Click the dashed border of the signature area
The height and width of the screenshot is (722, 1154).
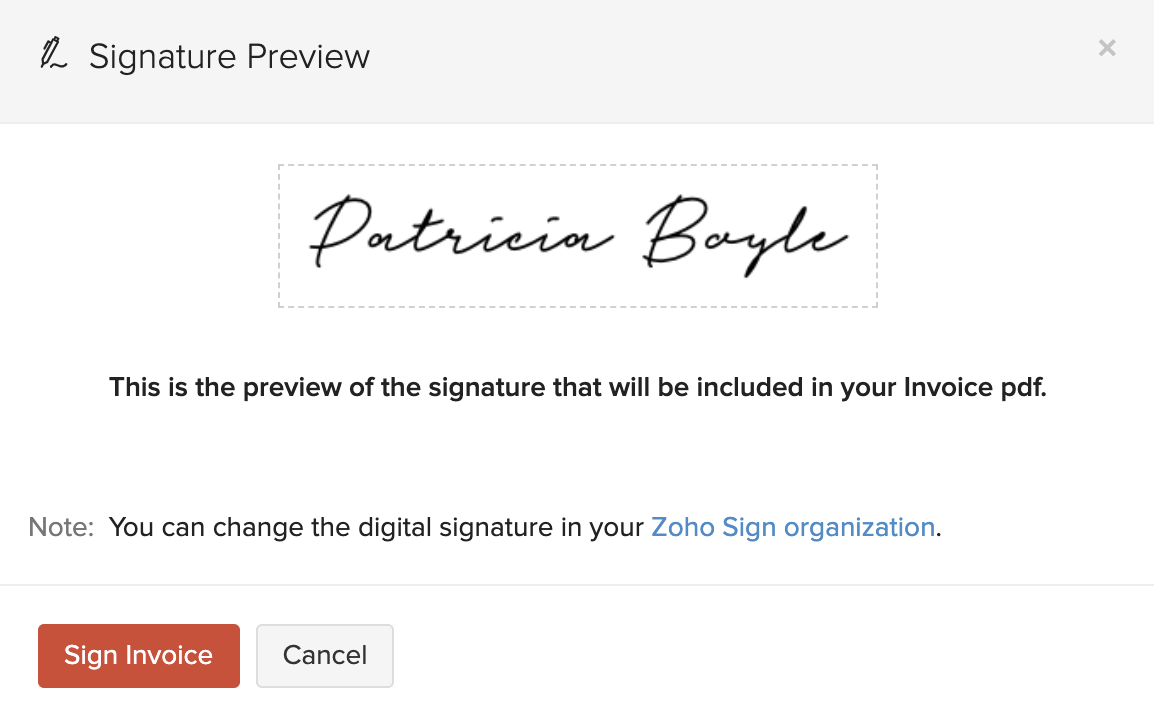click(577, 166)
